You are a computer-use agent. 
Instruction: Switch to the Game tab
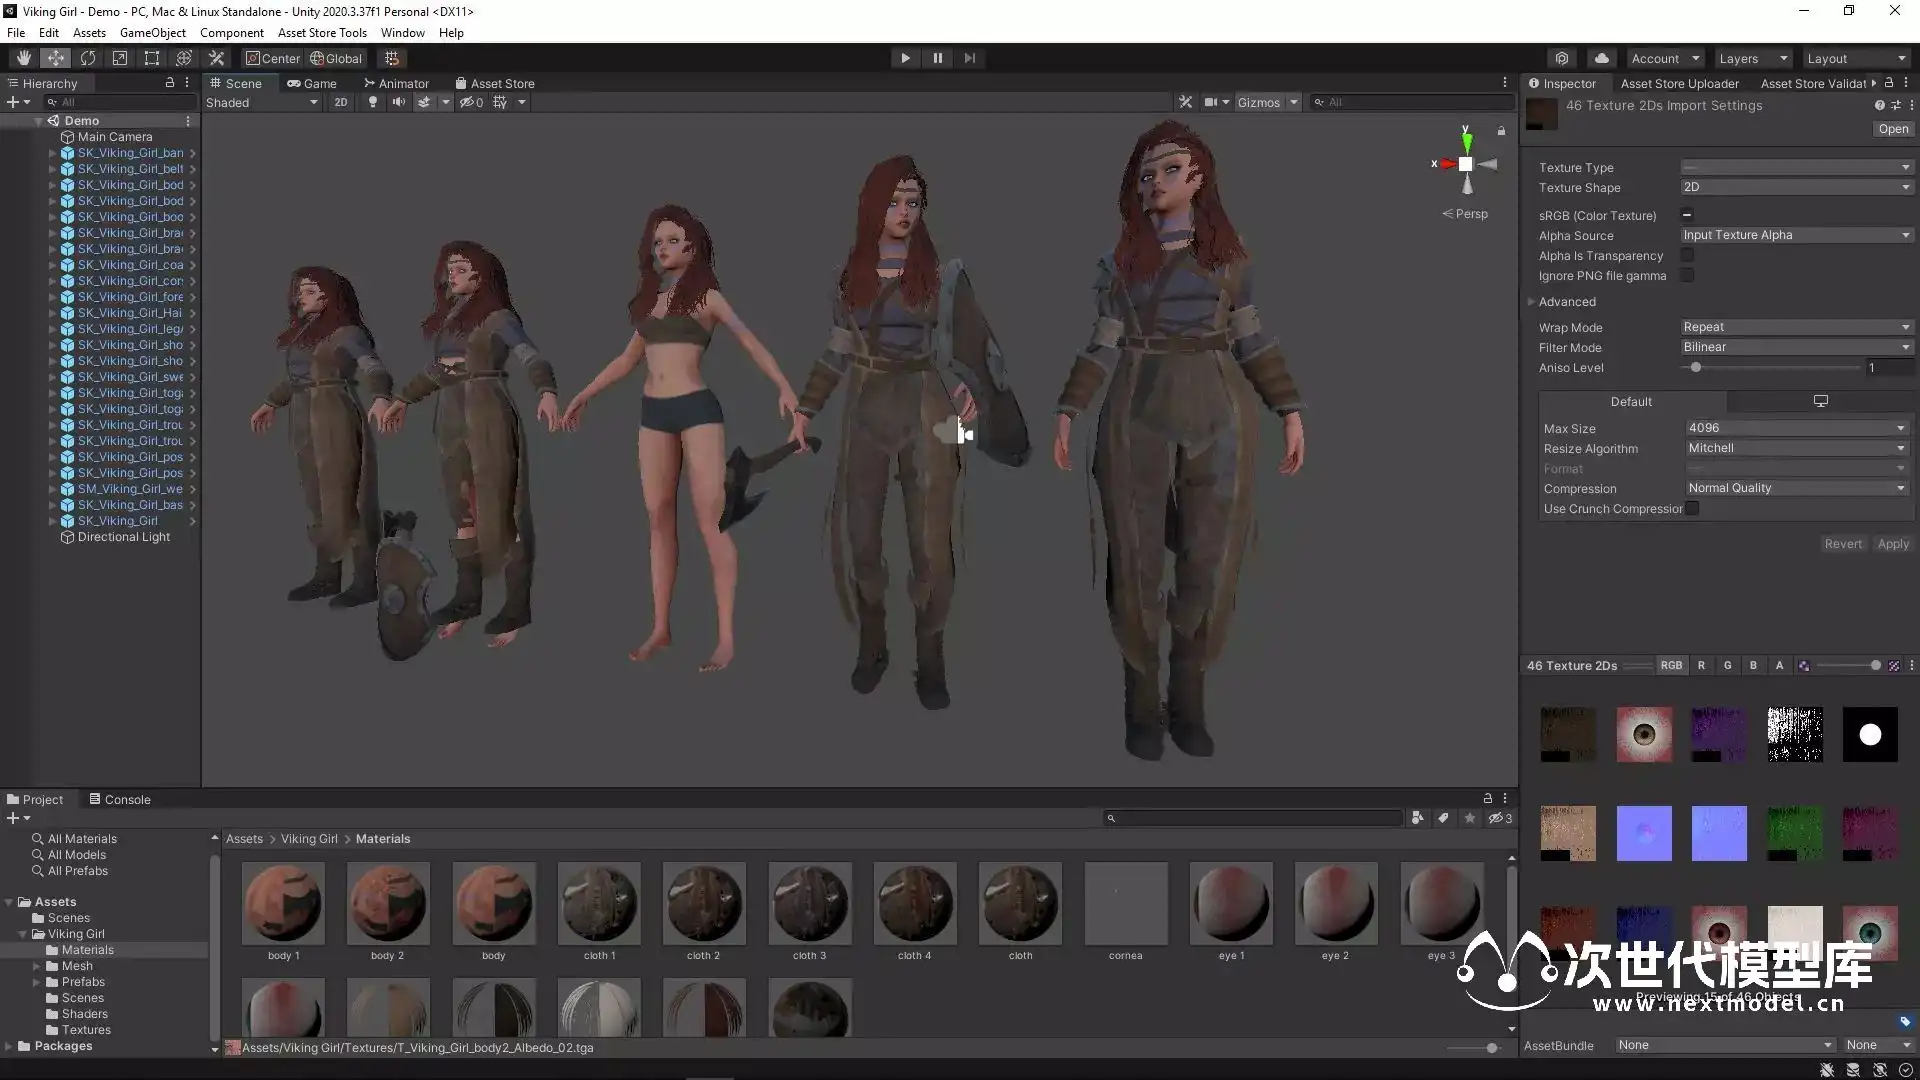point(312,84)
